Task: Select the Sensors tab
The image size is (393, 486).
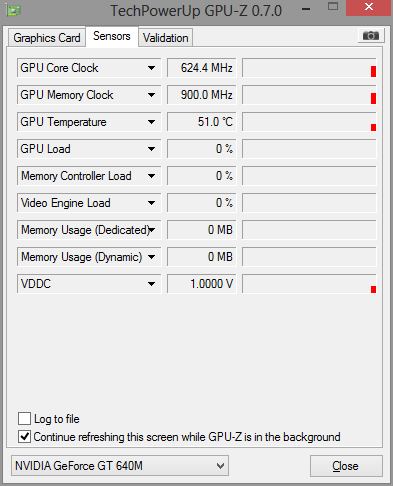Action: pyautogui.click(x=112, y=36)
